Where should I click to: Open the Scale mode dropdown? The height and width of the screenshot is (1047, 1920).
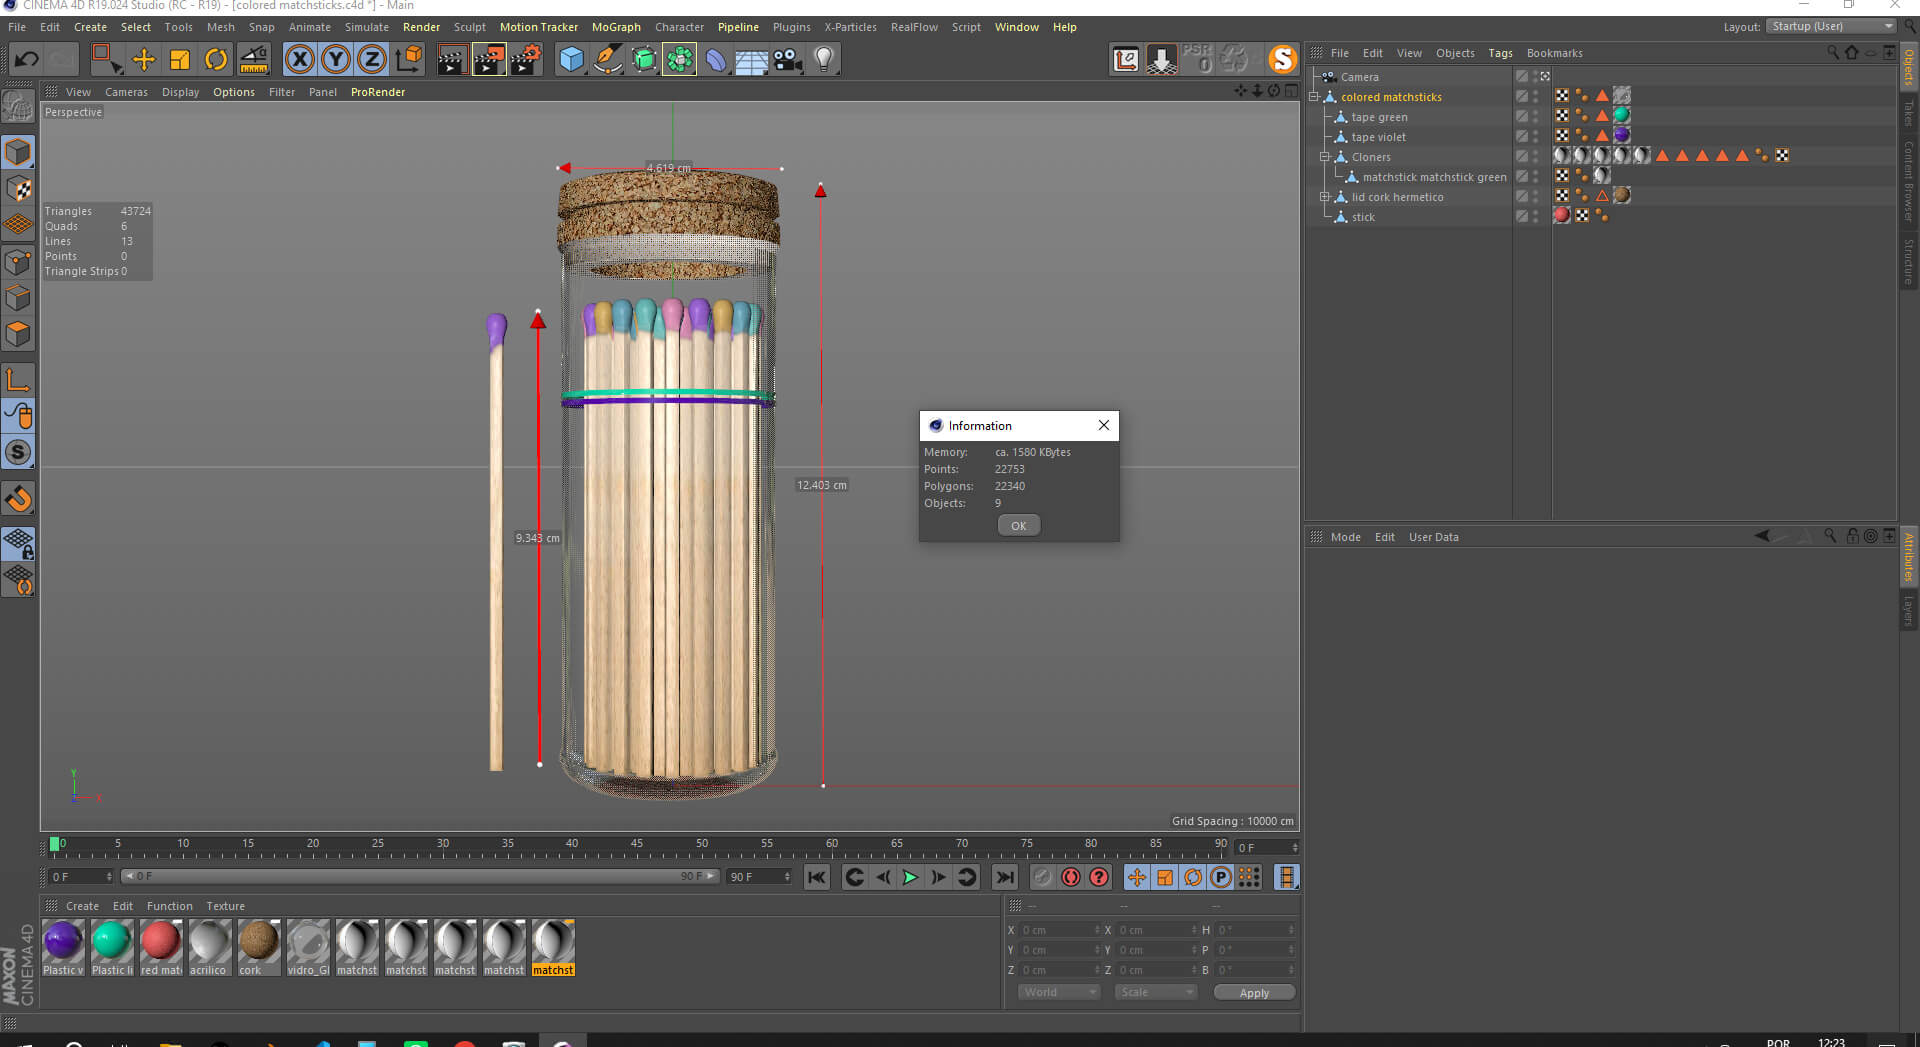[1156, 992]
